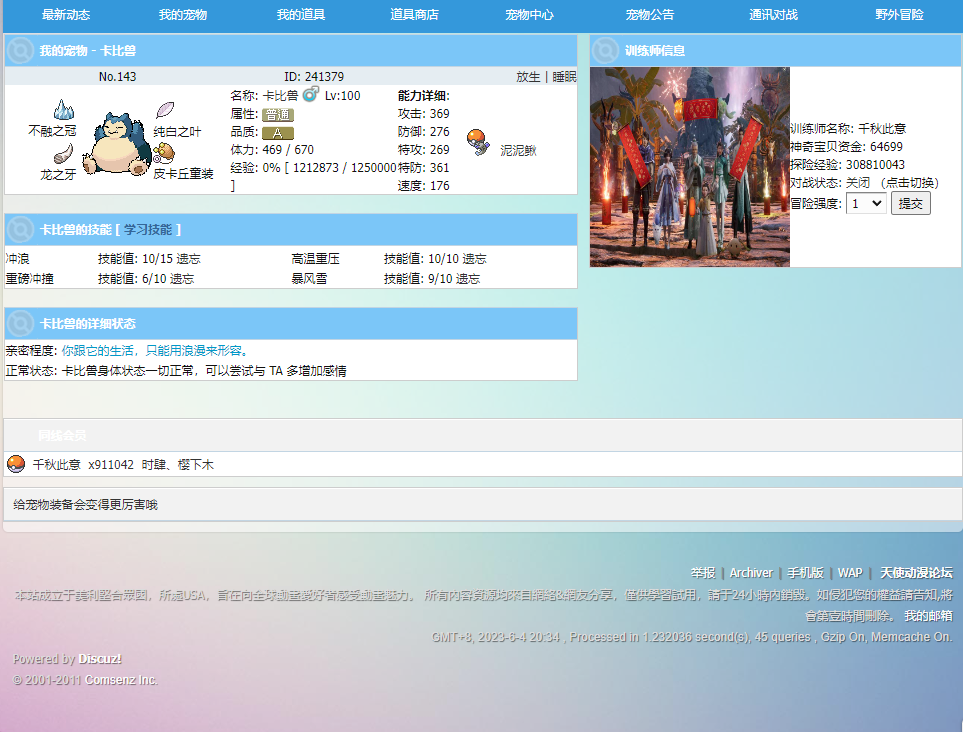
Task: Open the 我的道具 menu
Action: click(x=300, y=15)
